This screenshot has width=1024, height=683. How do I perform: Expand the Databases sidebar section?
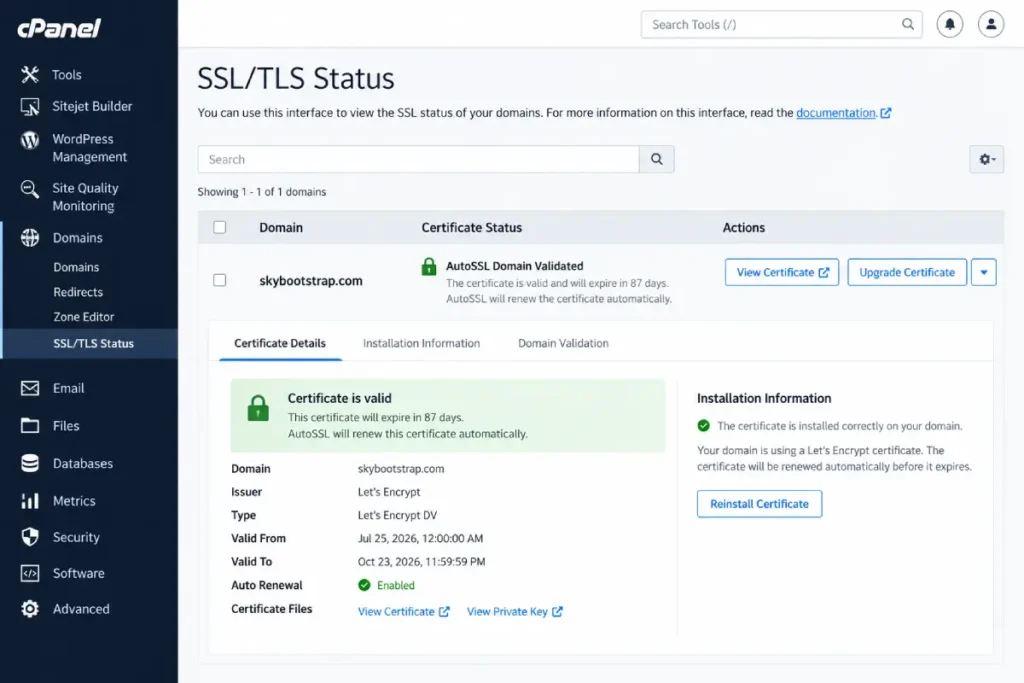tap(83, 464)
